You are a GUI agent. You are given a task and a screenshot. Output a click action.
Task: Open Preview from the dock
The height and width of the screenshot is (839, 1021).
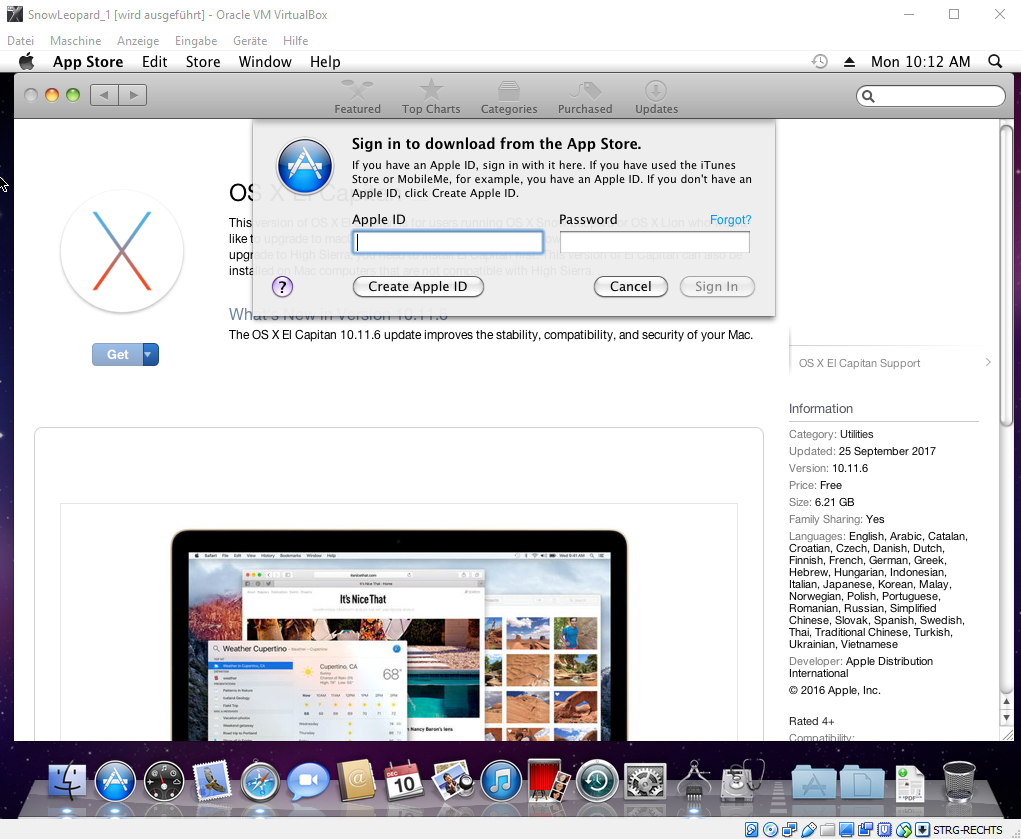[452, 780]
